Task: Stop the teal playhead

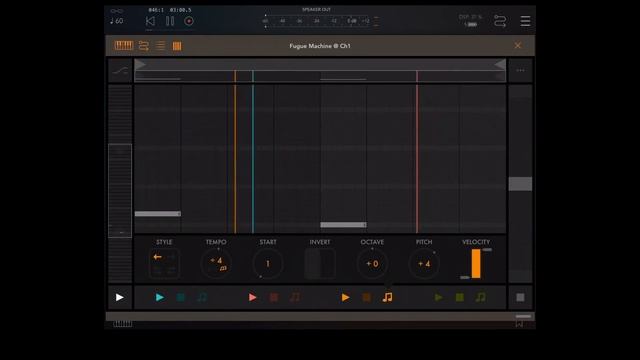Action: (181, 298)
